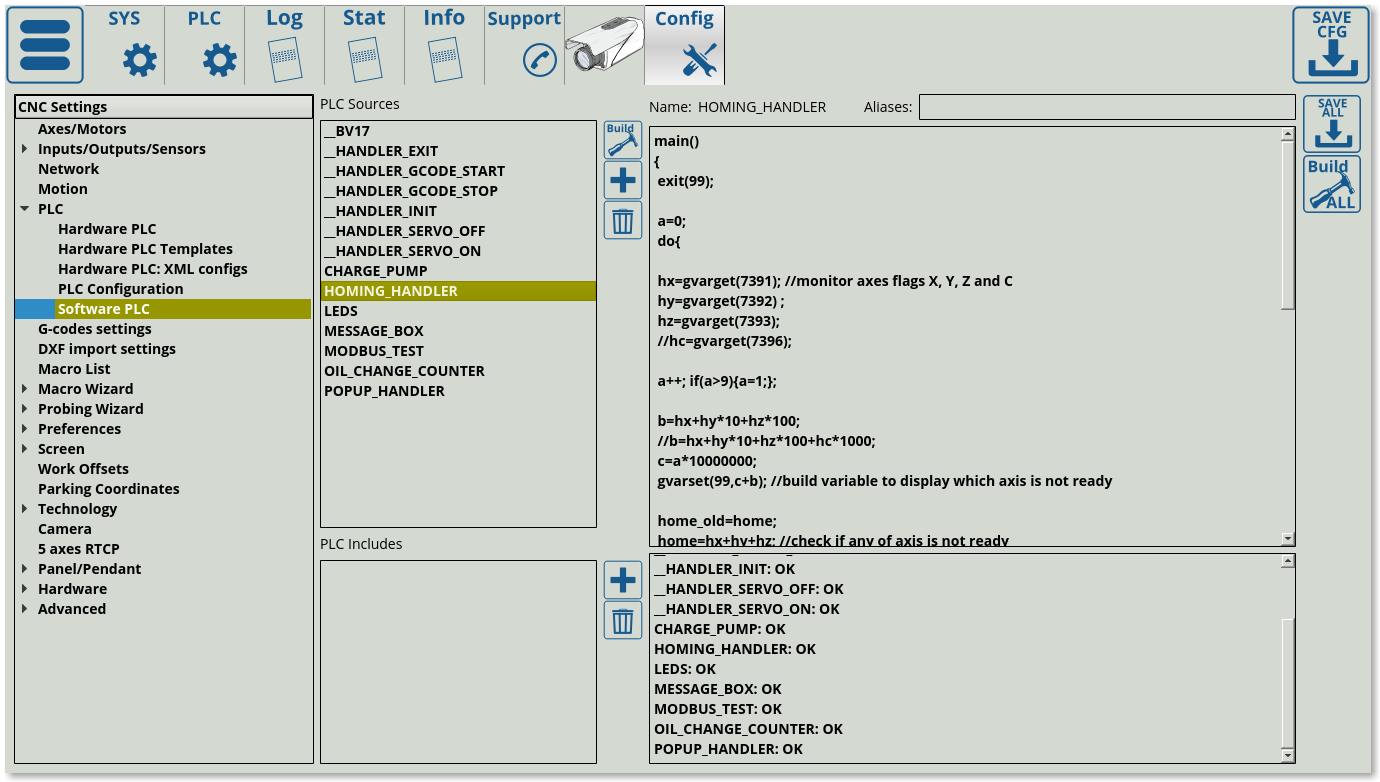Open the camera view icon
Screen dimensions: 1380x782
tap(604, 47)
